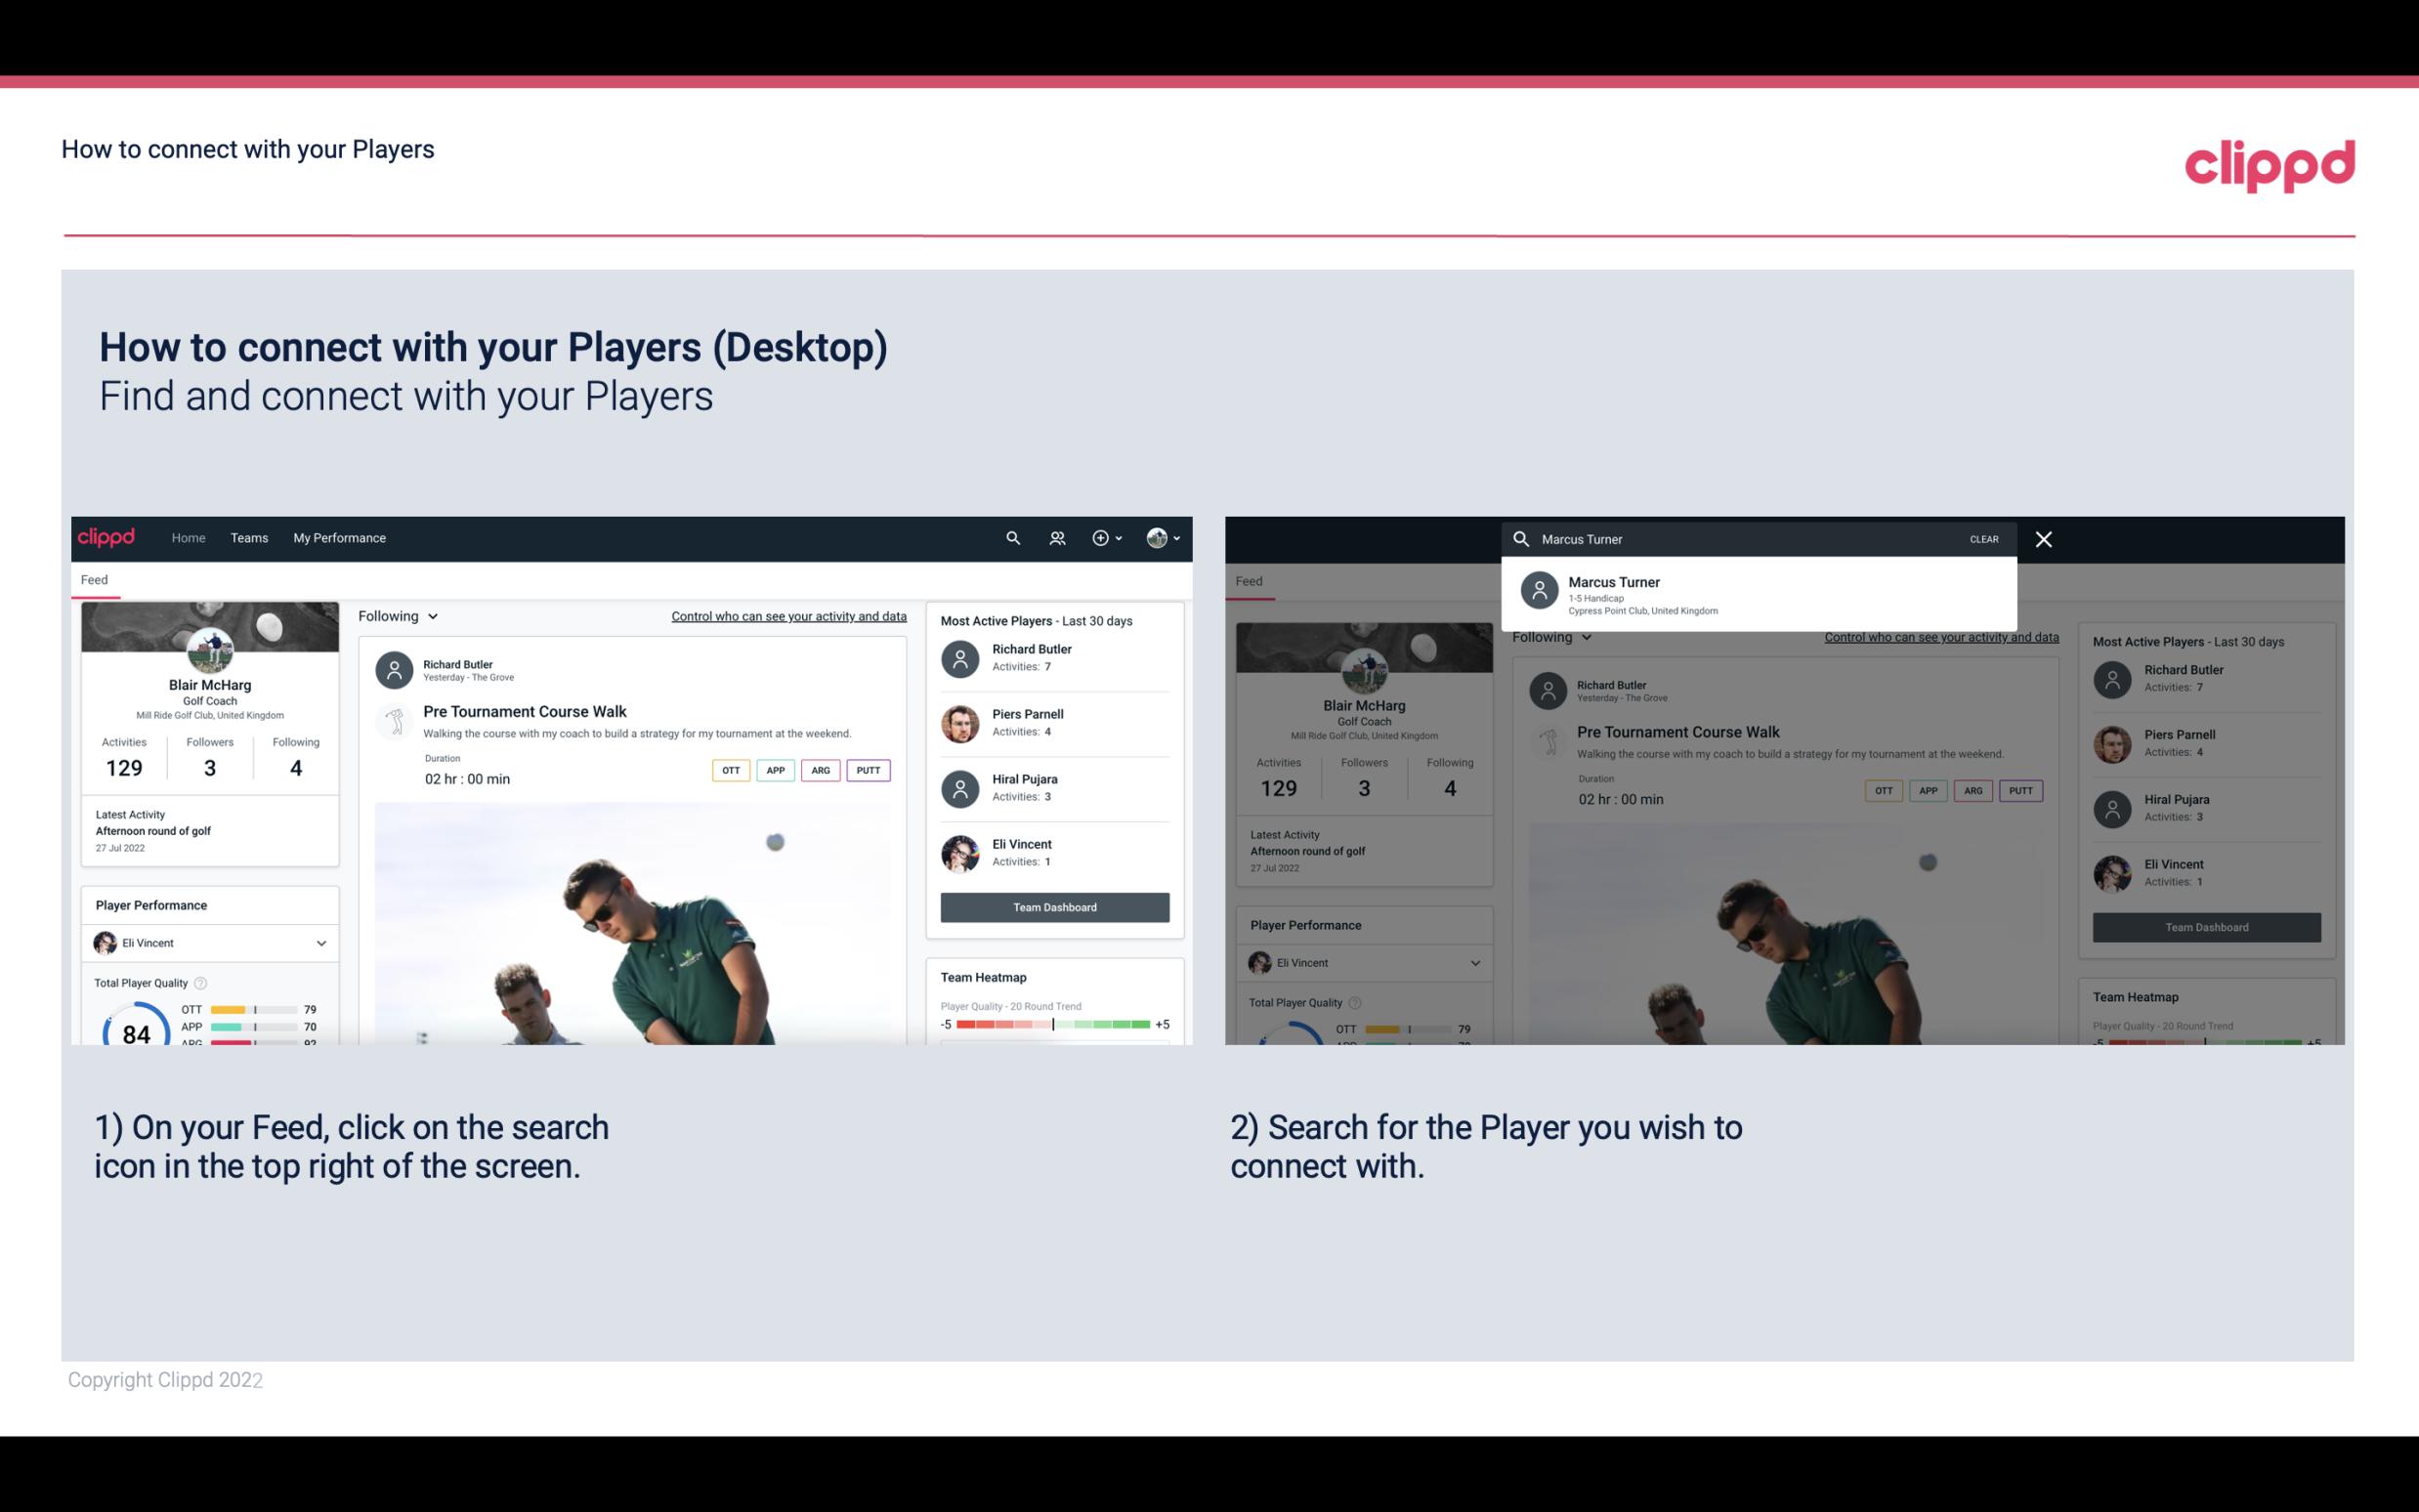This screenshot has width=2419, height=1512.
Task: Select the Feed tab label
Action: click(x=96, y=578)
